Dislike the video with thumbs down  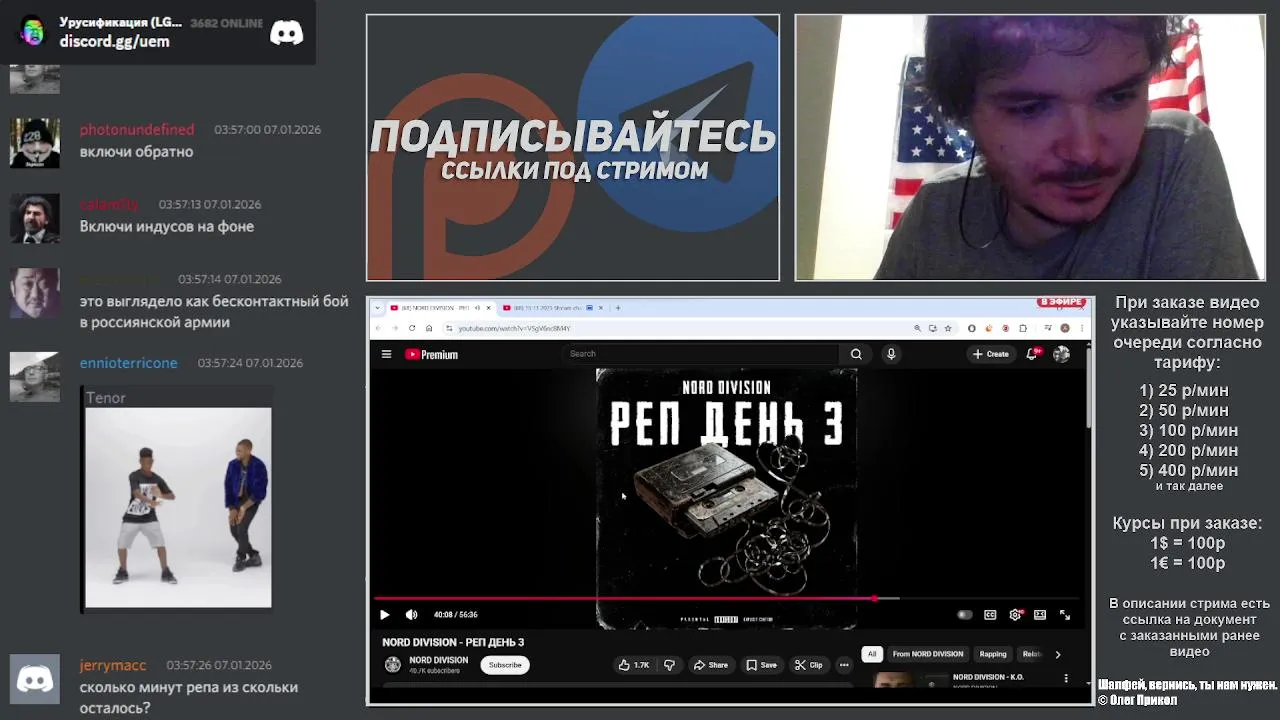pos(669,665)
